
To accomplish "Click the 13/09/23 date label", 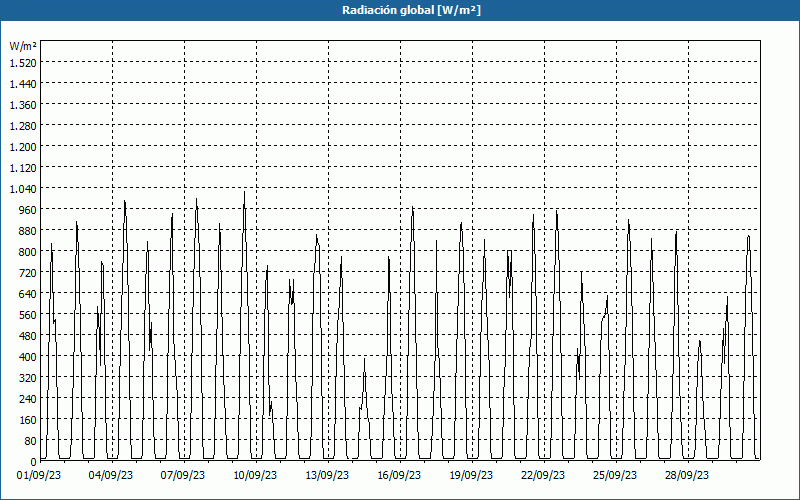I will pyautogui.click(x=327, y=475).
